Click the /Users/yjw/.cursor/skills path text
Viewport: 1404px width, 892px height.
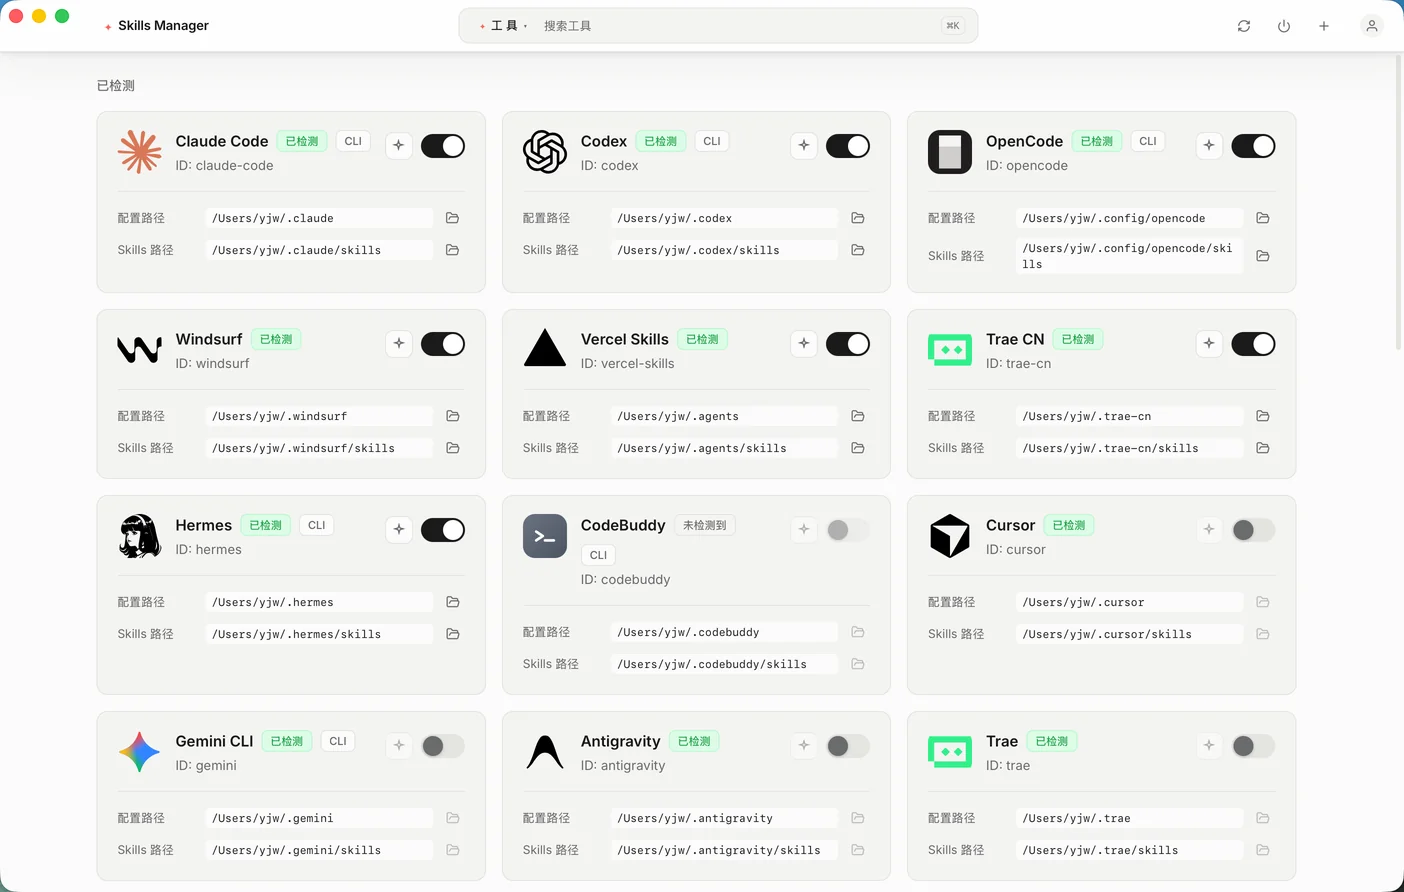pos(1107,634)
